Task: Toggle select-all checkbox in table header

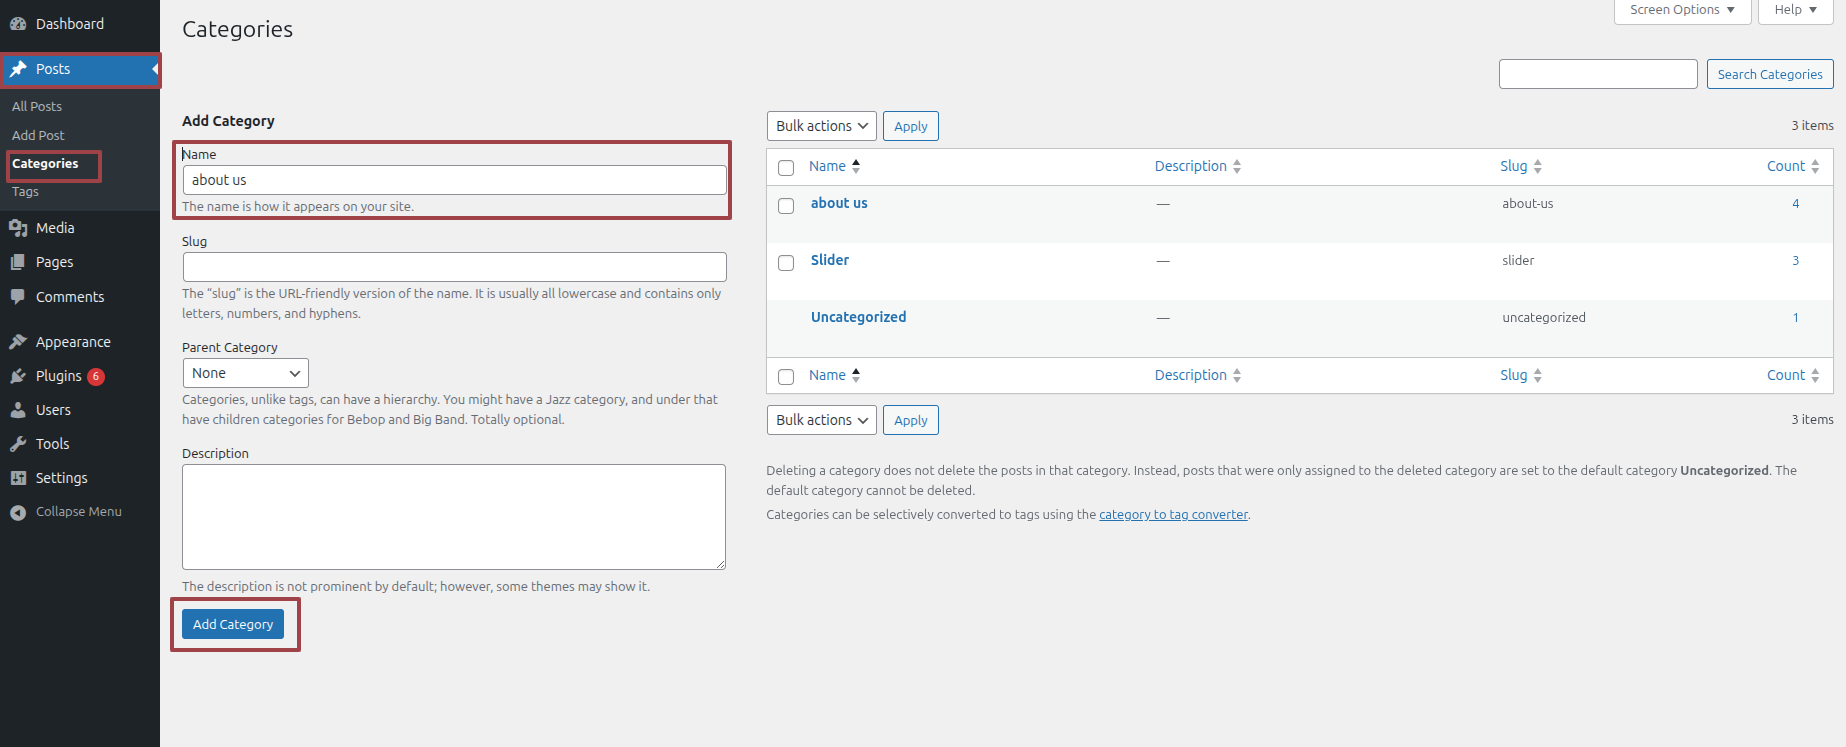Action: tap(786, 168)
